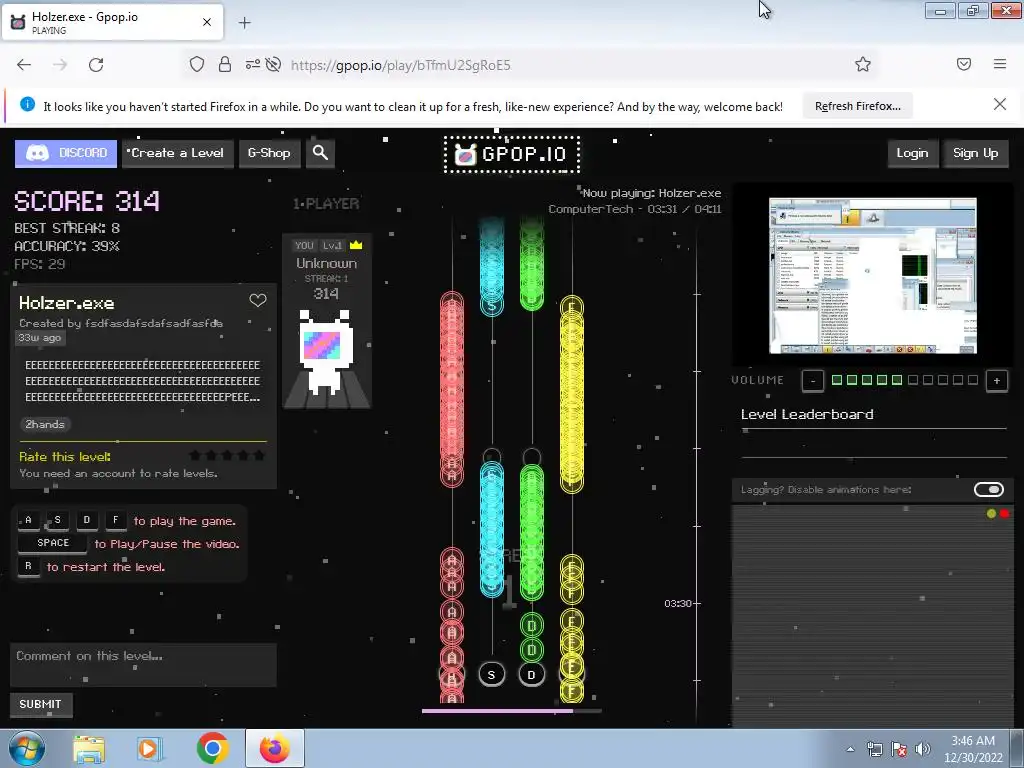The height and width of the screenshot is (768, 1024).
Task: Open the Pocket save icon
Action: click(x=964, y=64)
